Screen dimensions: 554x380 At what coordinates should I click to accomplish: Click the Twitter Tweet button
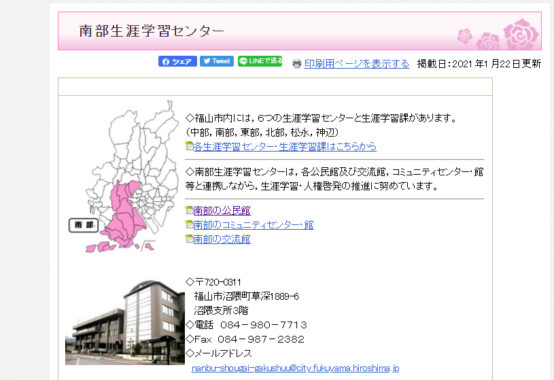point(217,61)
